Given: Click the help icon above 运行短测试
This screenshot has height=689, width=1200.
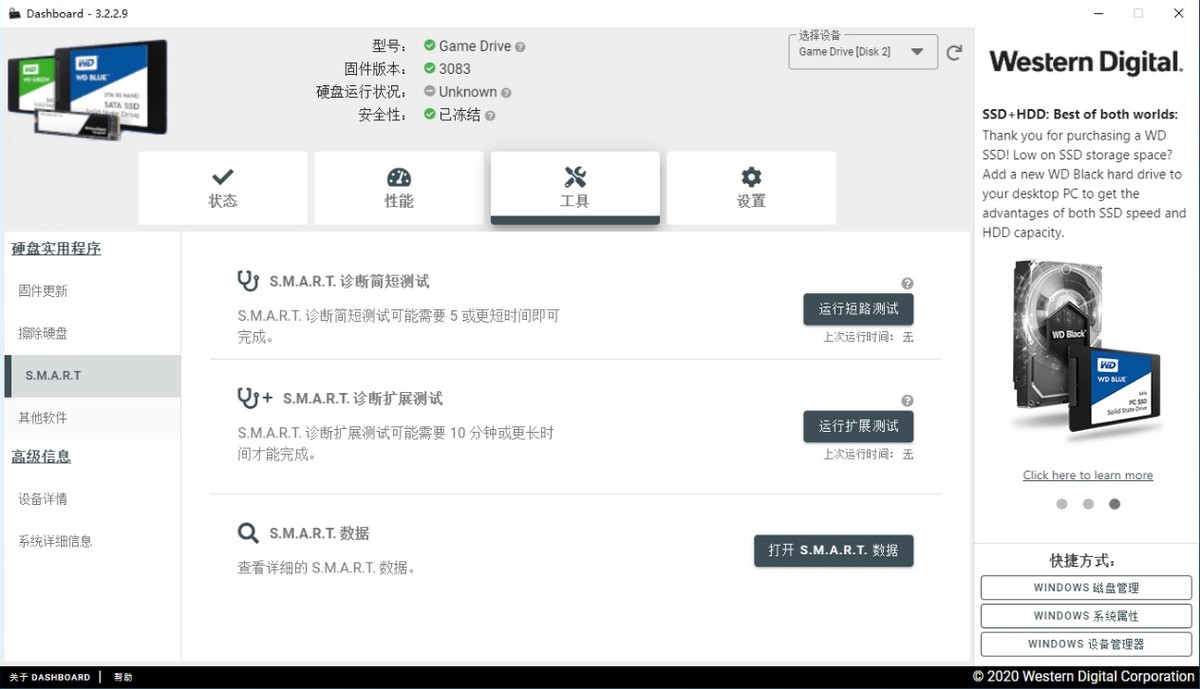Looking at the screenshot, I should click(907, 283).
